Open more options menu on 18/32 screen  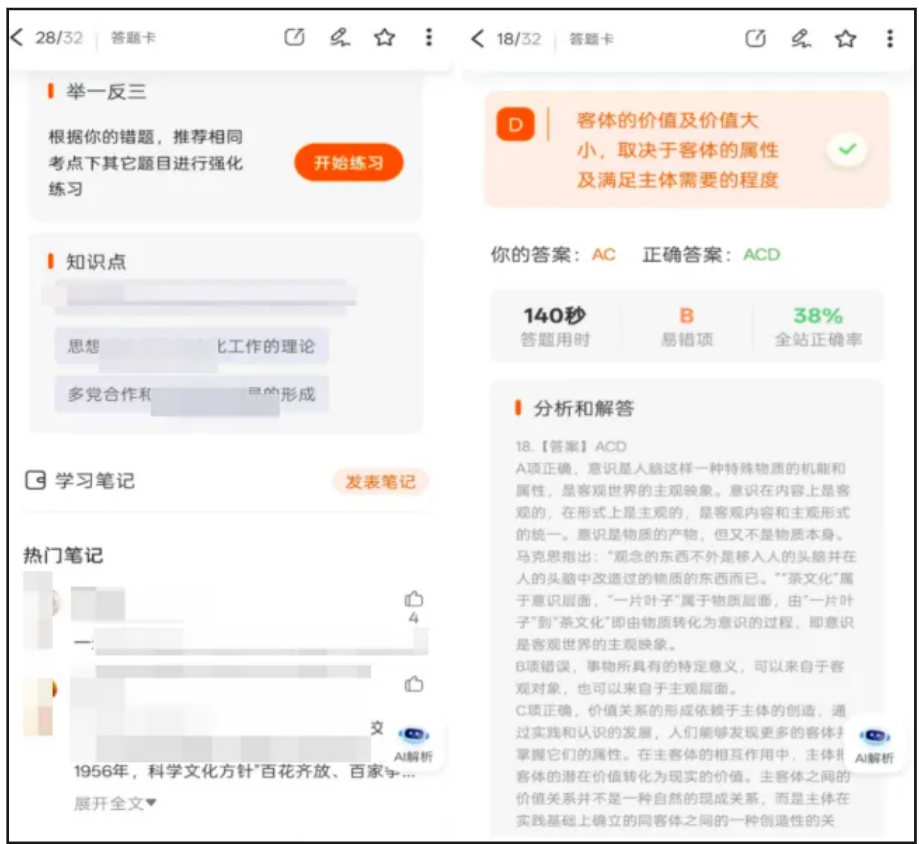coord(890,39)
